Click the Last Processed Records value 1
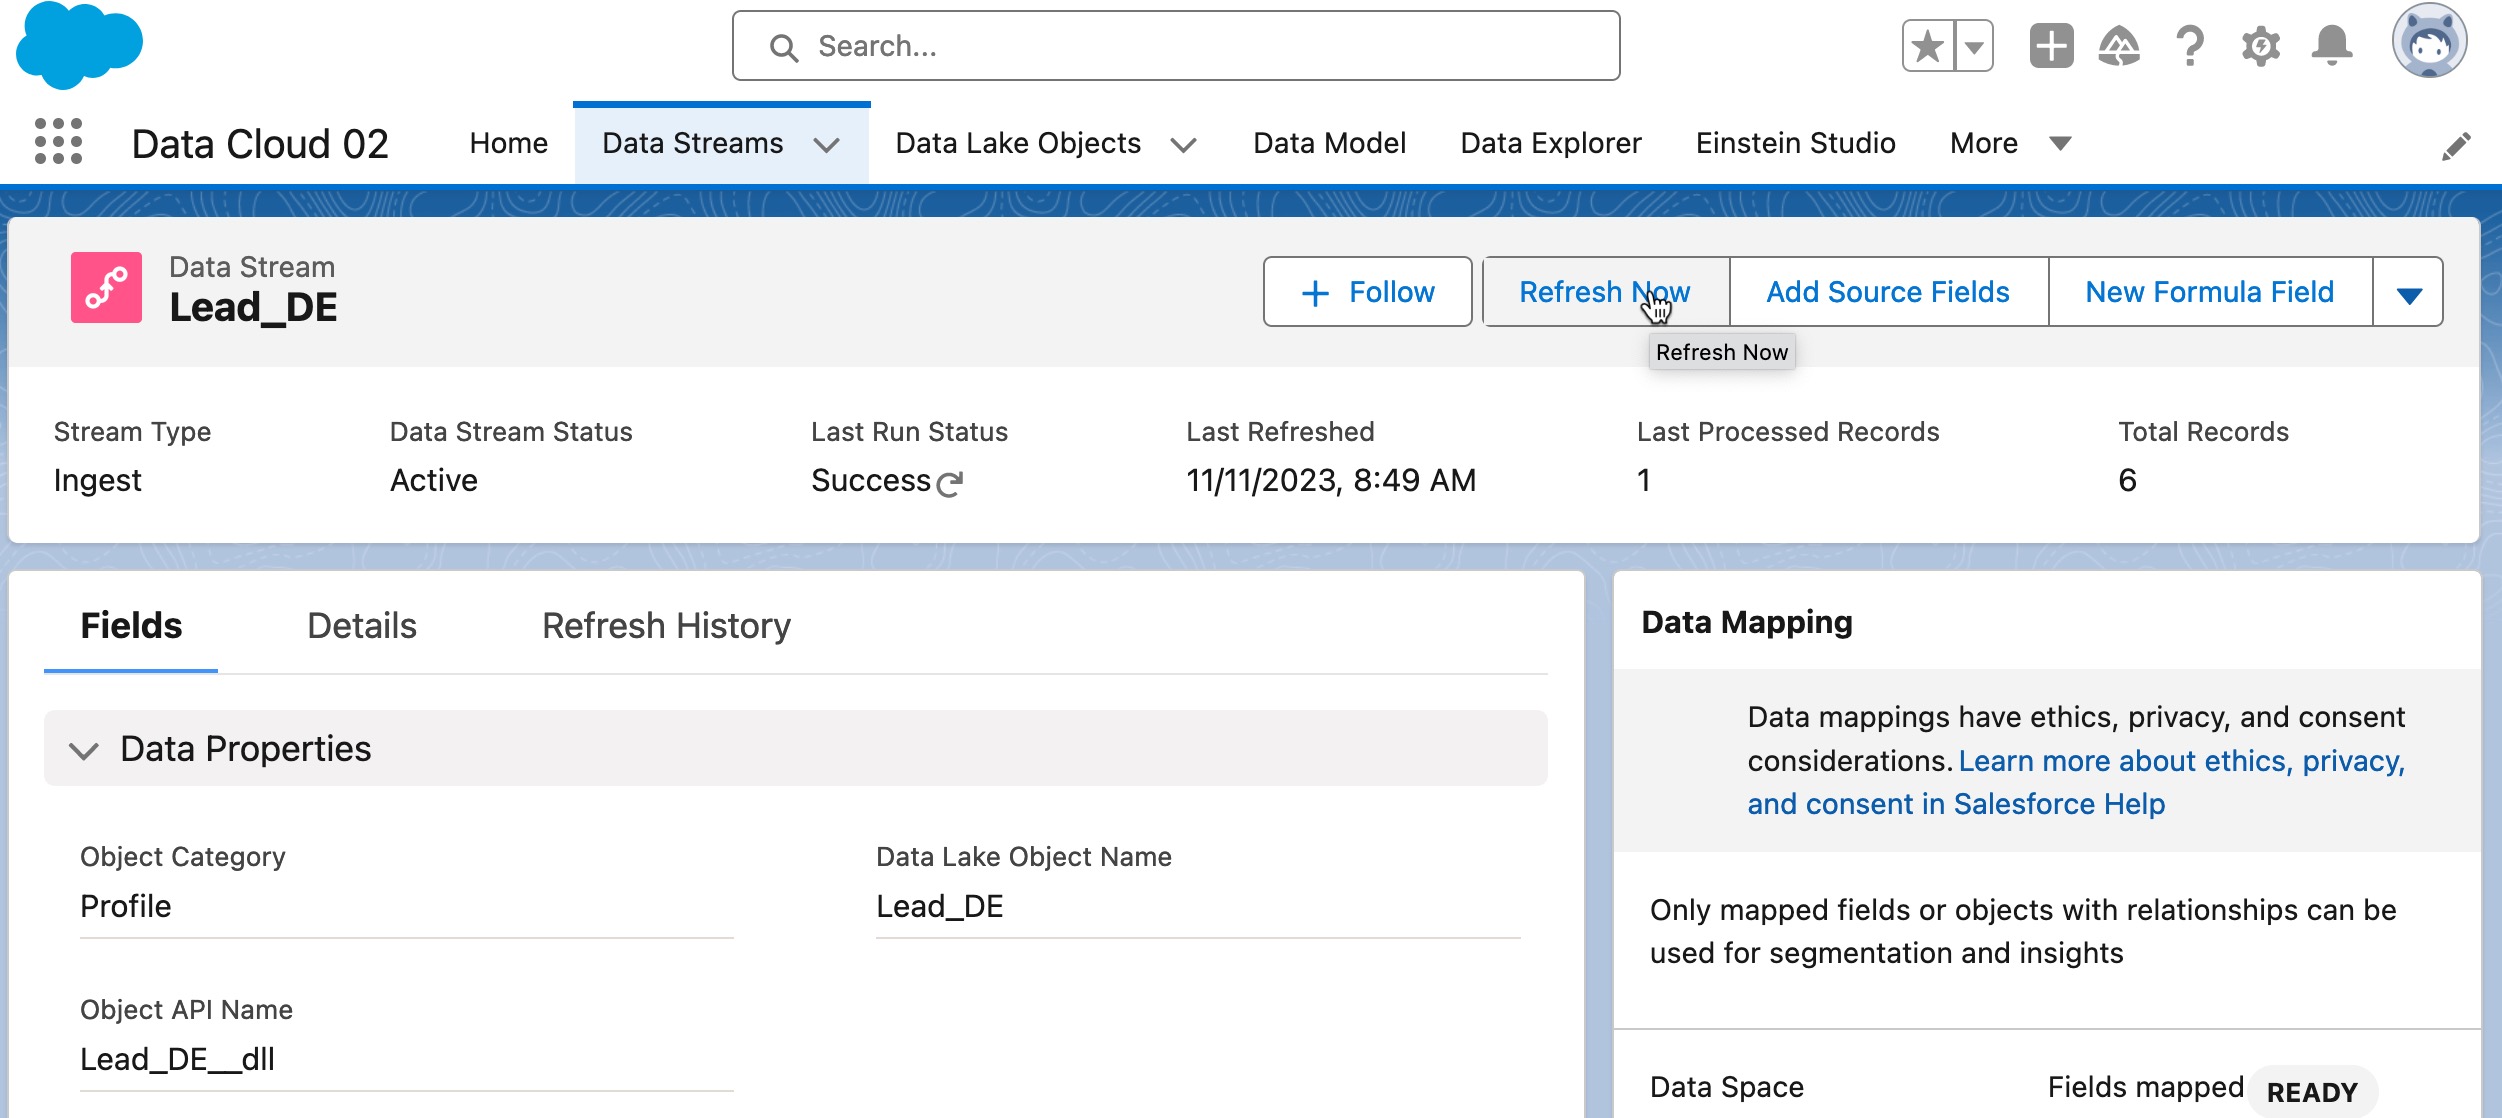Screen dimensions: 2502x1118 click(x=1644, y=481)
